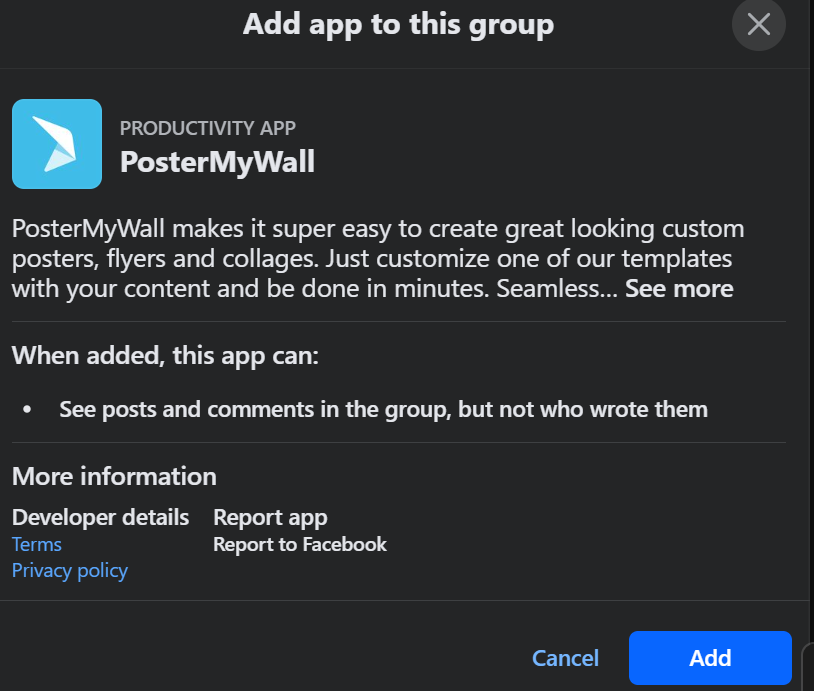The image size is (814, 691).
Task: Close the Add app dialog
Action: pos(758,24)
